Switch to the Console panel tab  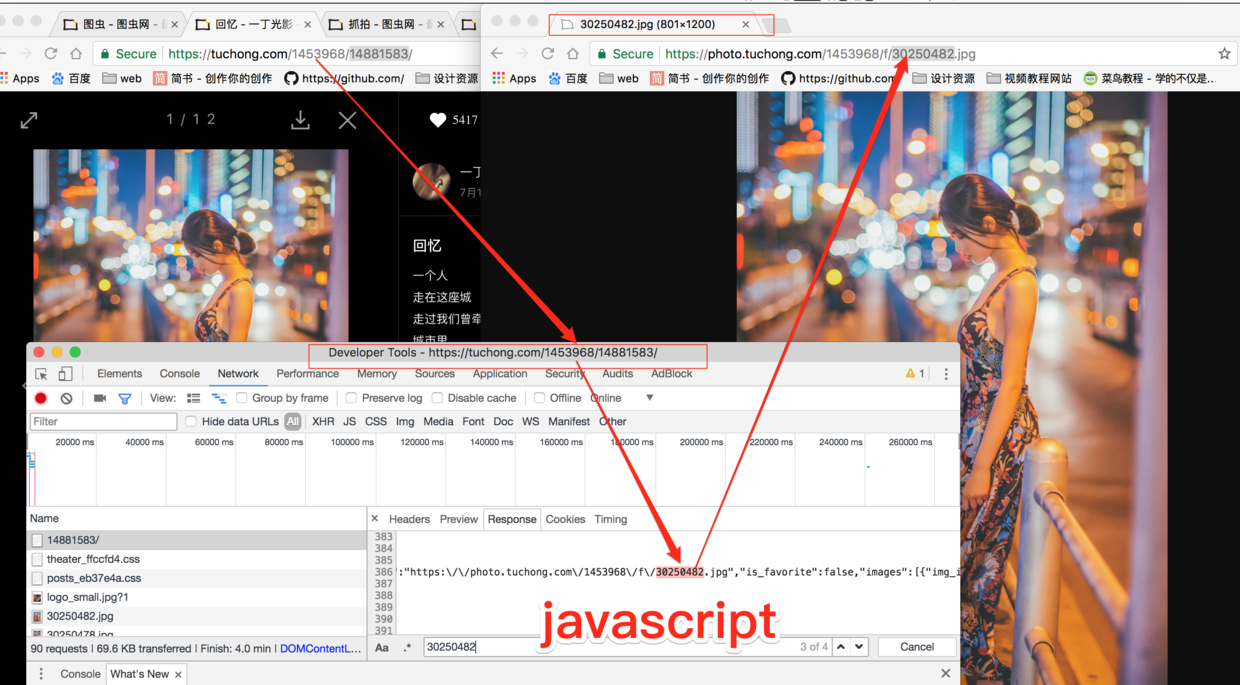[180, 374]
